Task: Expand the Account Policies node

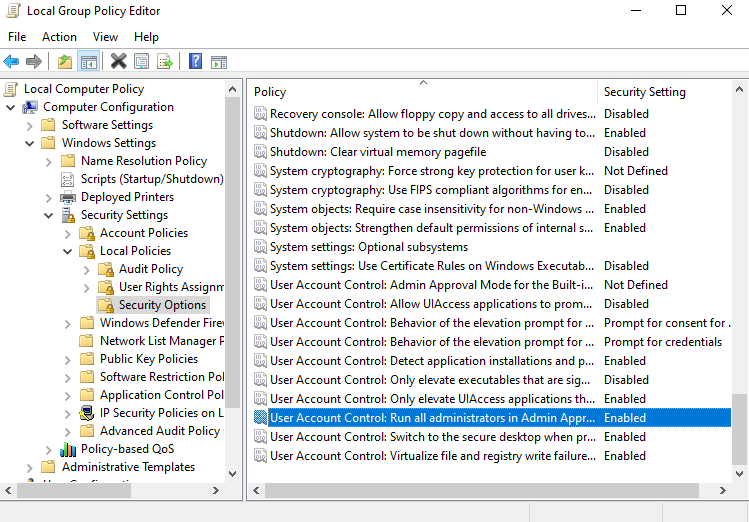Action: [68, 234]
